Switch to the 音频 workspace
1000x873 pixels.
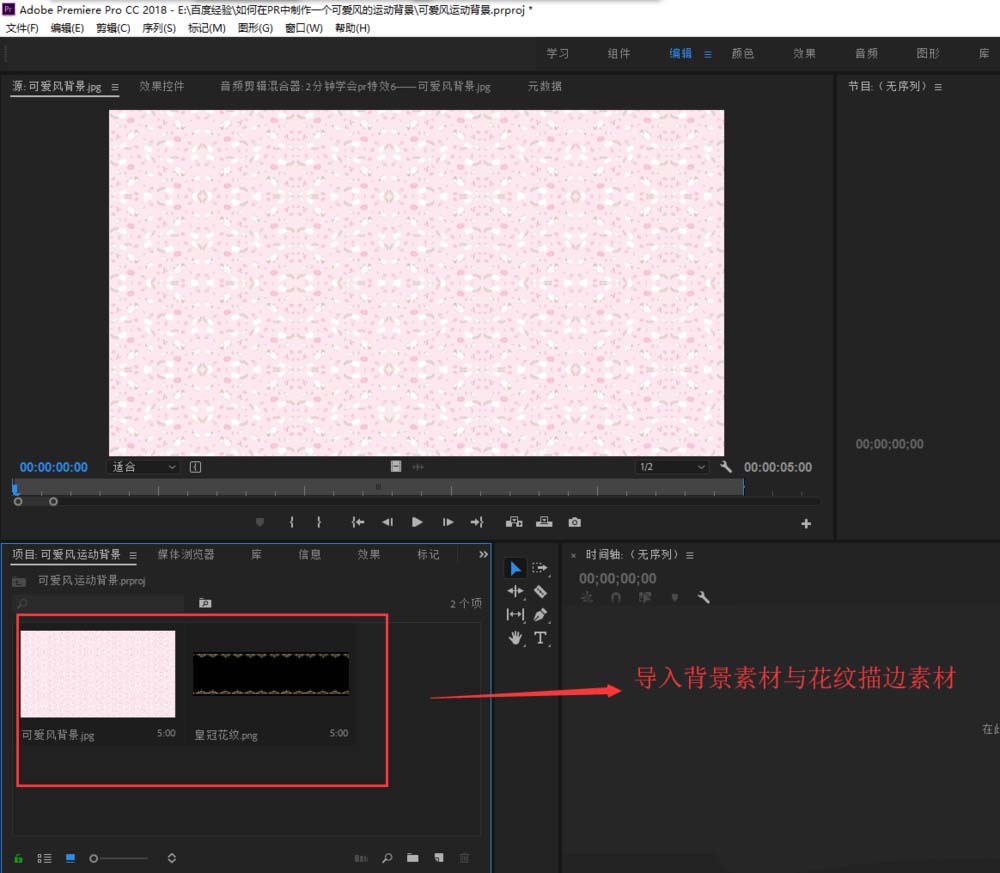tap(866, 54)
